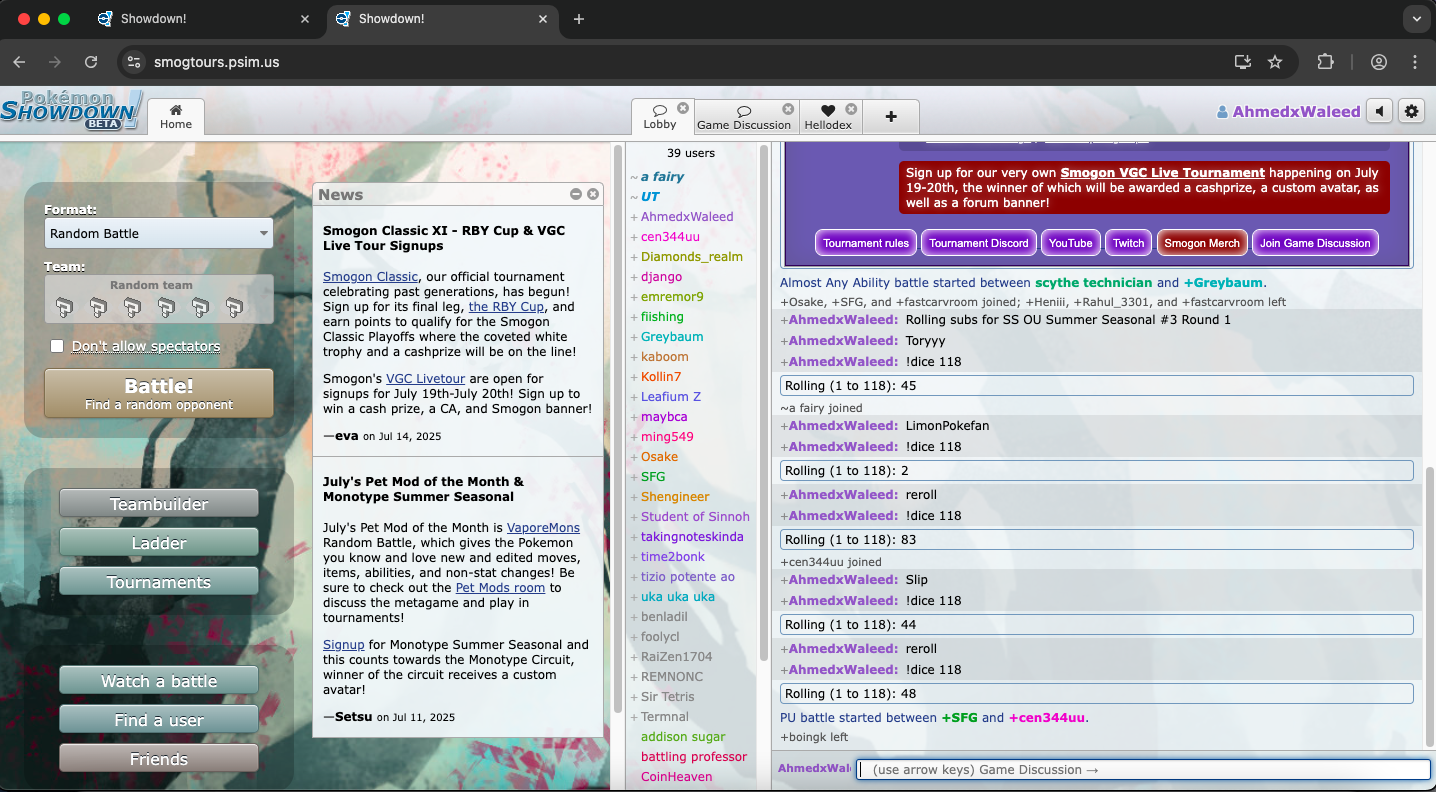Focus the chat message input field
The height and width of the screenshot is (792, 1436).
click(1143, 770)
